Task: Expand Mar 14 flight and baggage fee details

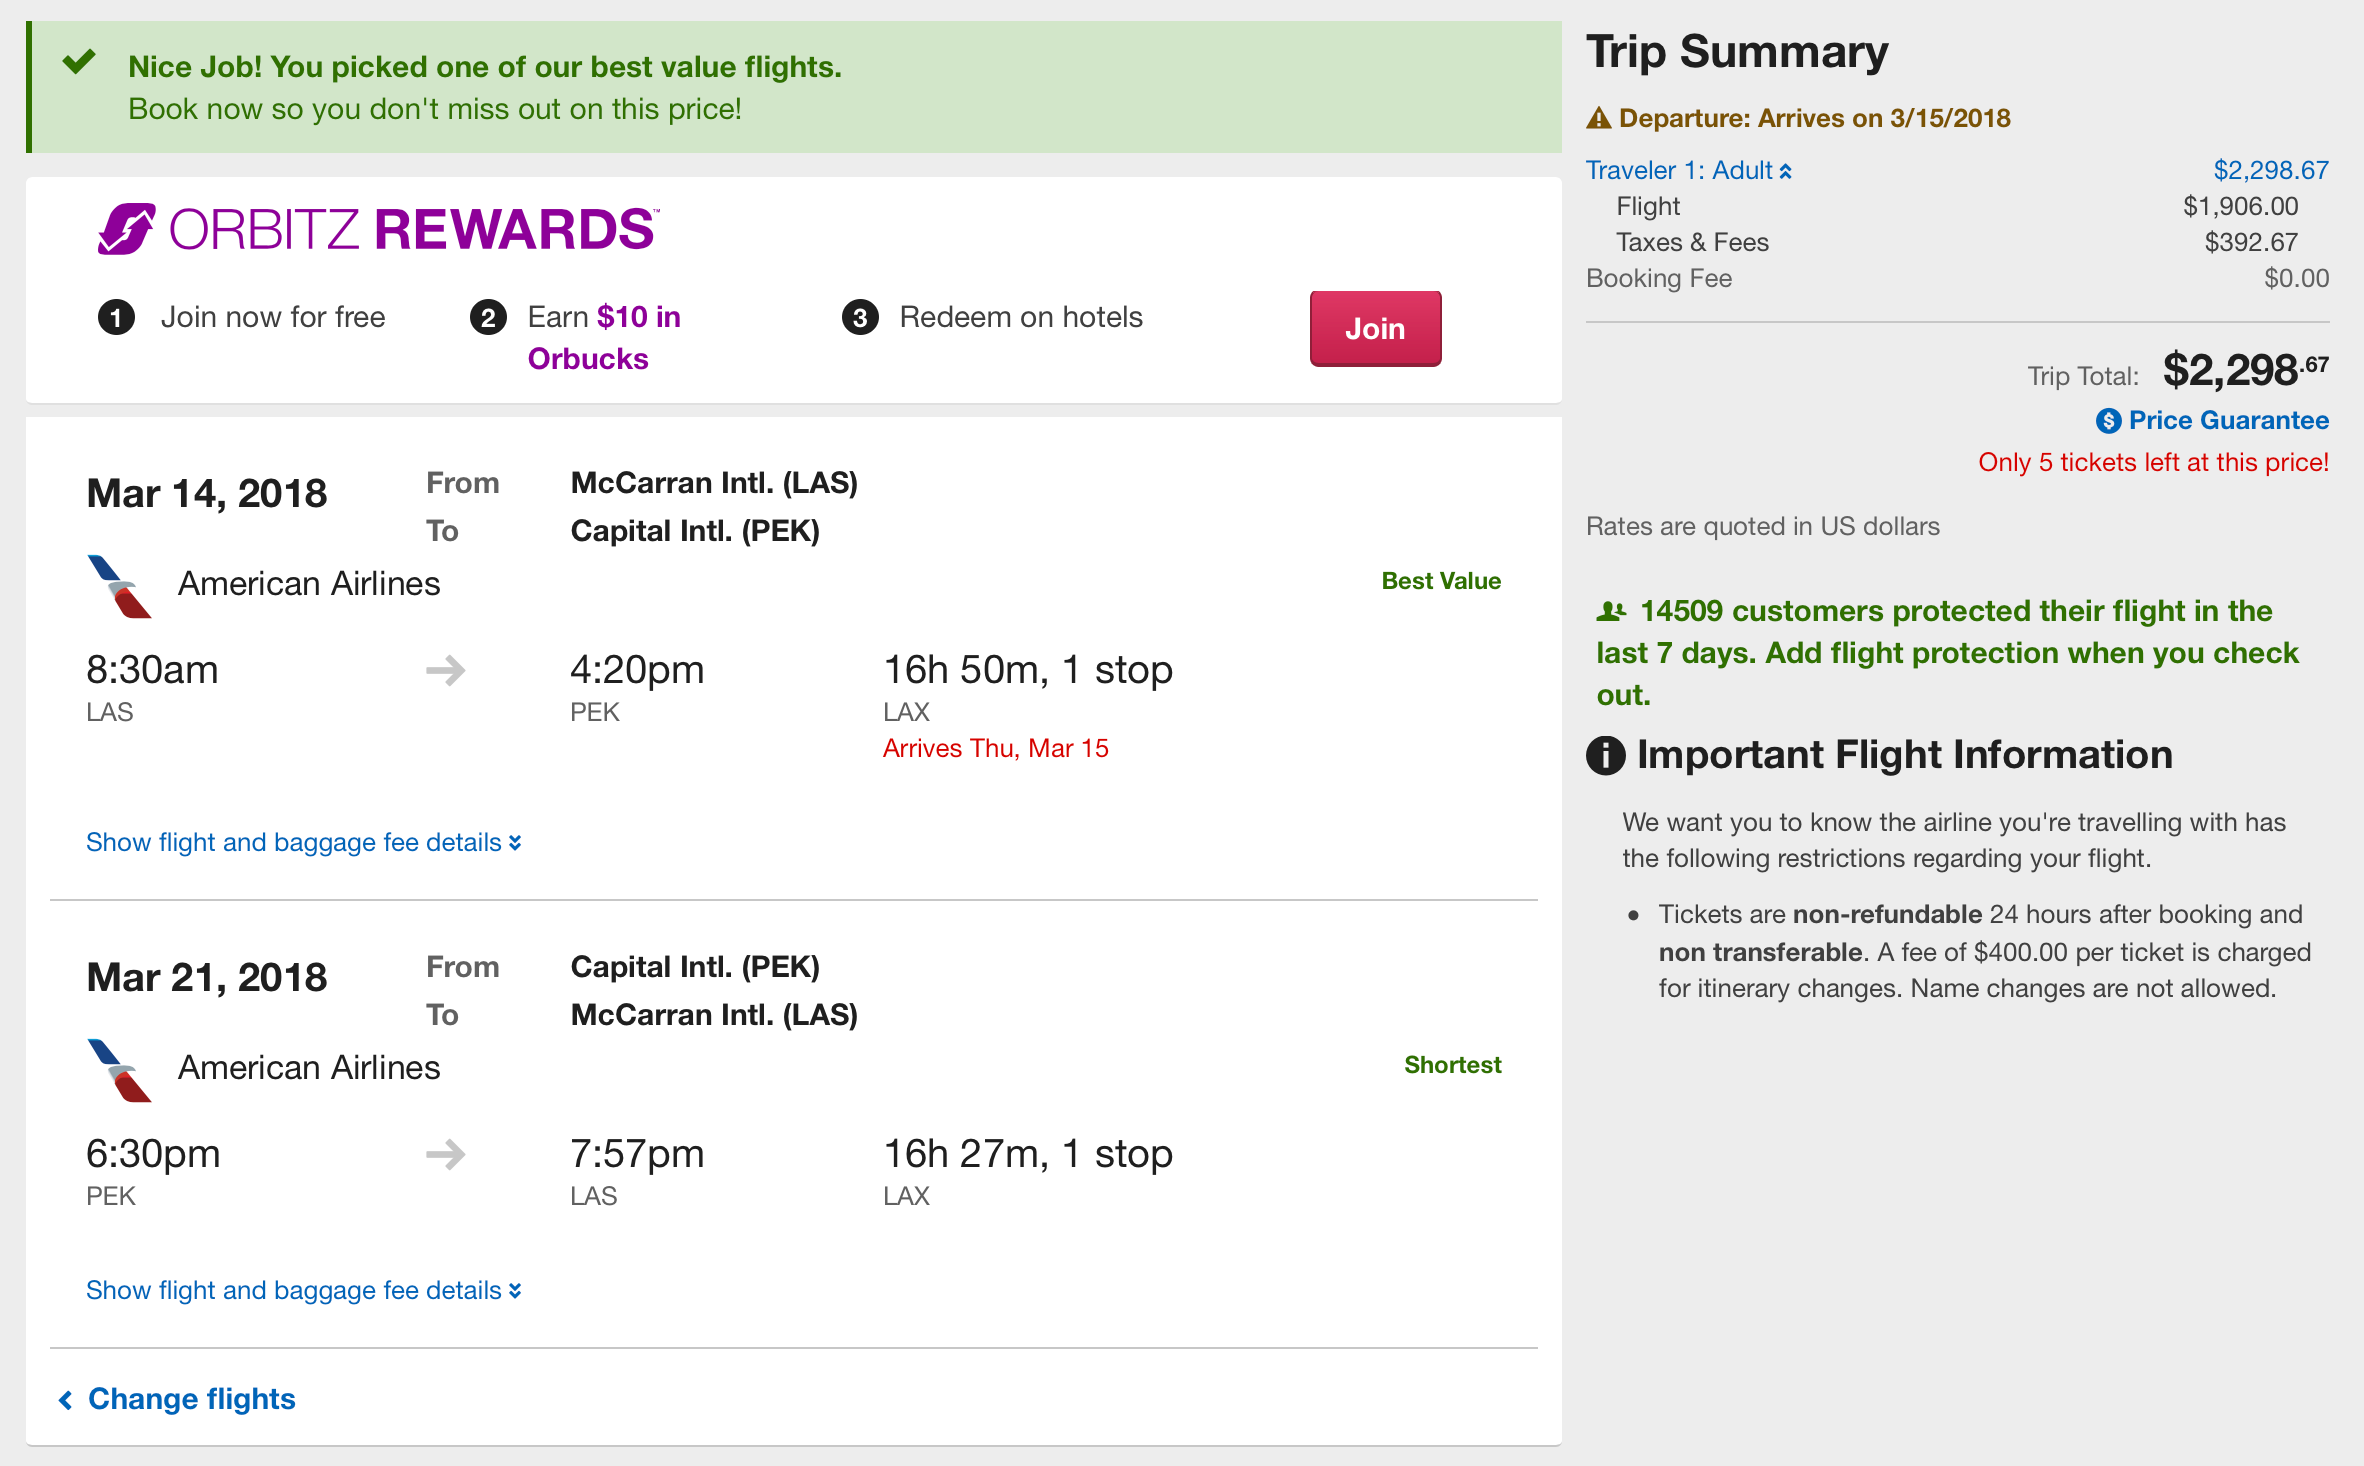Action: click(x=303, y=843)
